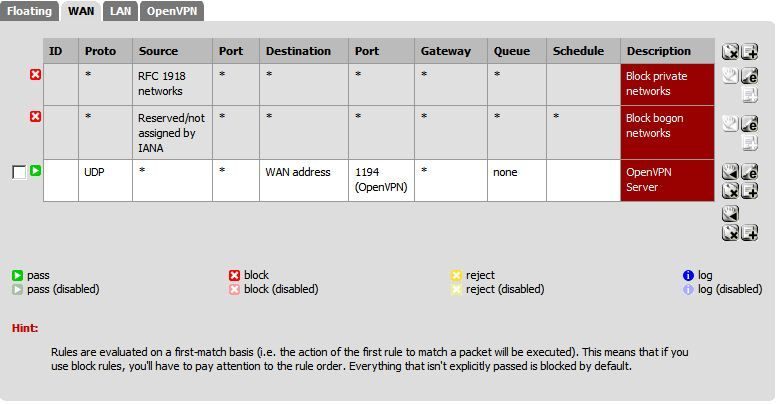
Task: Move selected rules before OpenVPN Server rule
Action: click(730, 172)
